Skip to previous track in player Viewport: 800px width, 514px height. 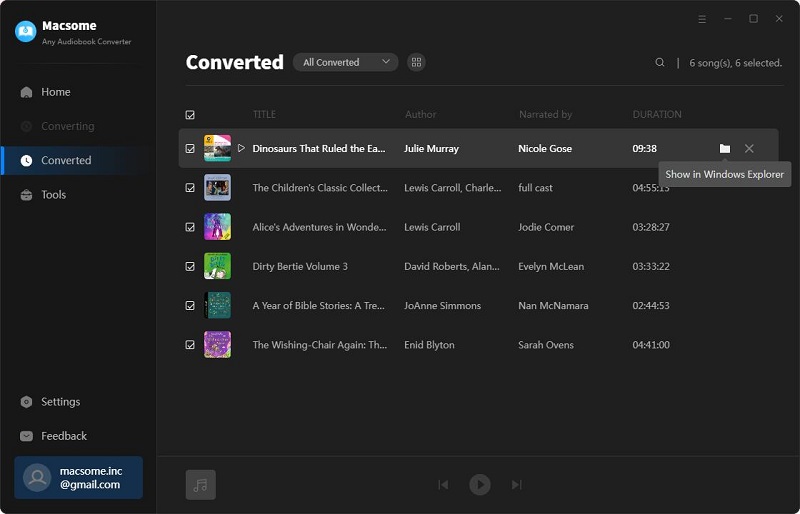tap(443, 484)
